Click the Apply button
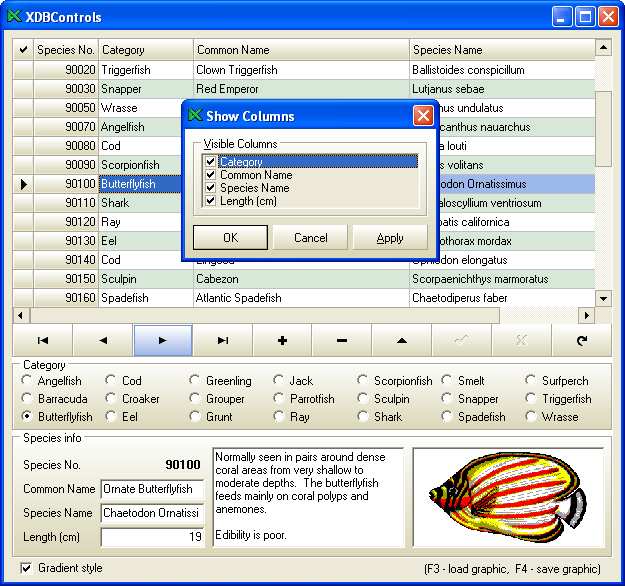 click(390, 238)
